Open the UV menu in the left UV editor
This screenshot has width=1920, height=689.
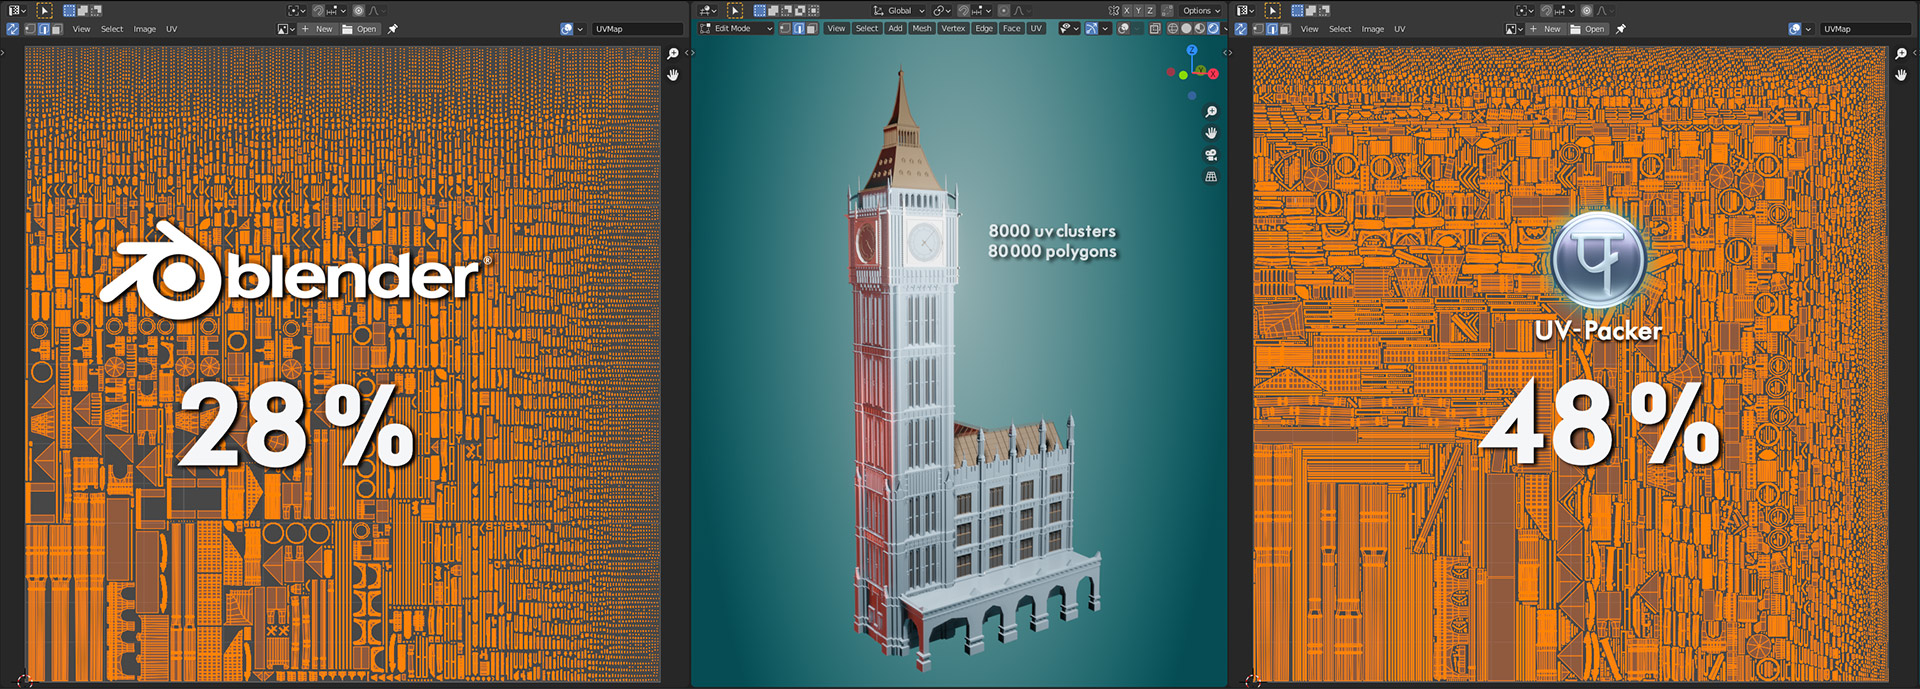(172, 29)
